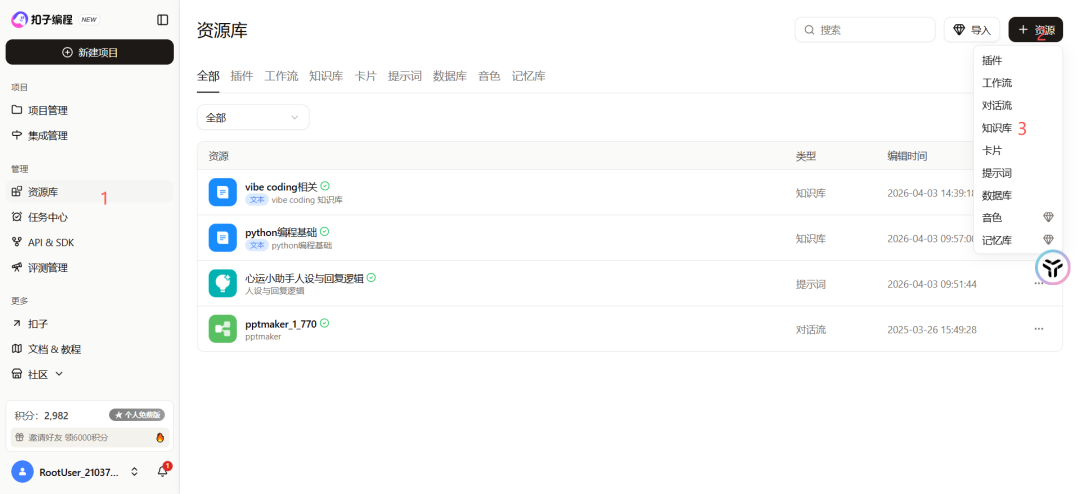
Task: Open 项目管理 in the sidebar
Action: (90, 110)
